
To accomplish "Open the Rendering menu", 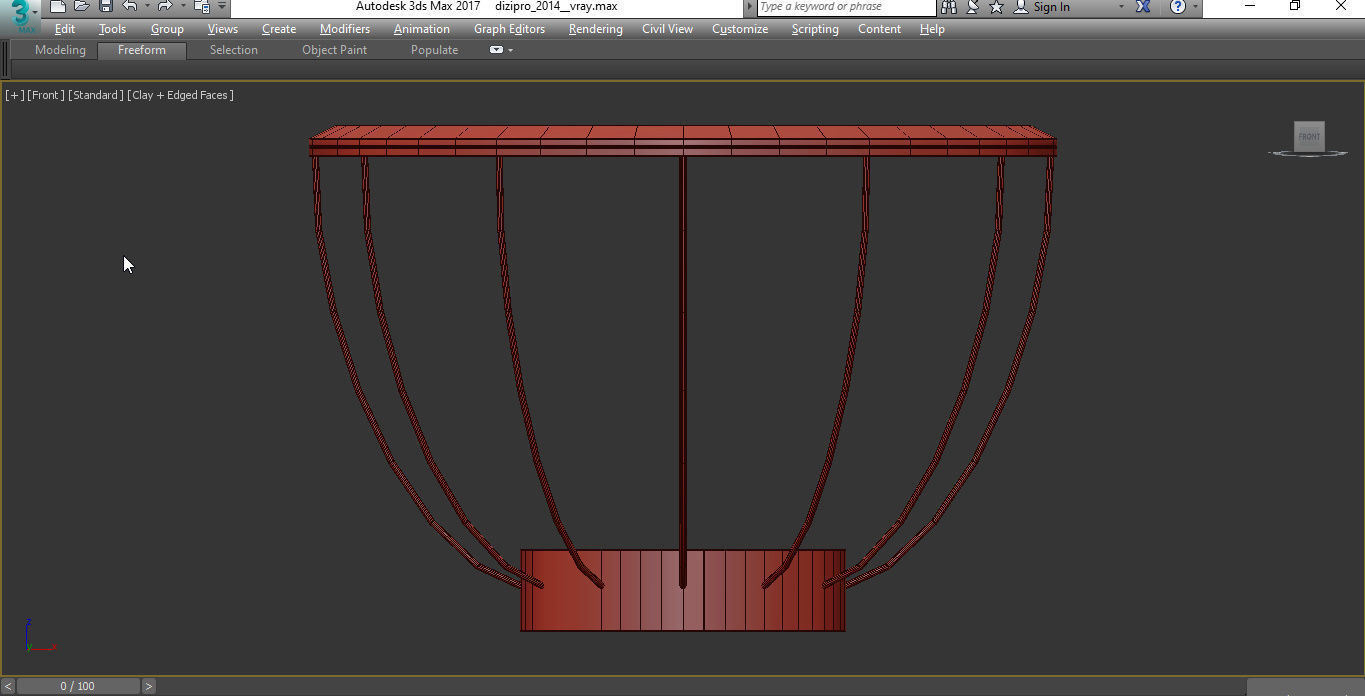I will click(596, 29).
